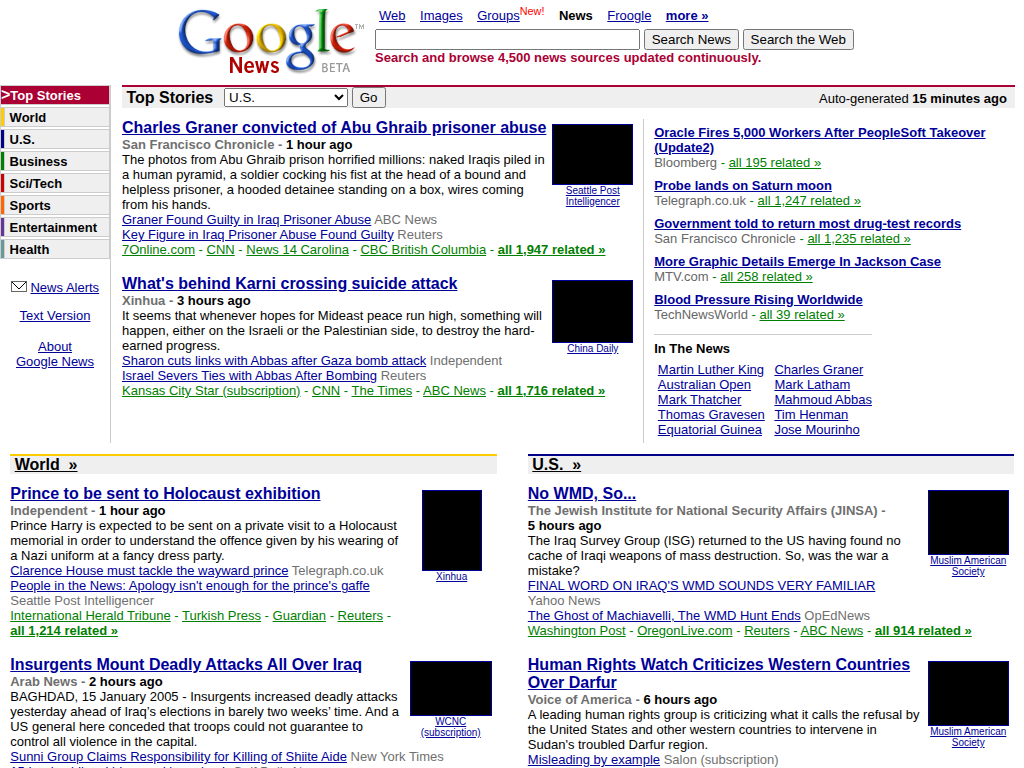Viewport: 1024px width, 768px height.
Task: Select Entertainment in the sidebar
Action: coord(55,227)
